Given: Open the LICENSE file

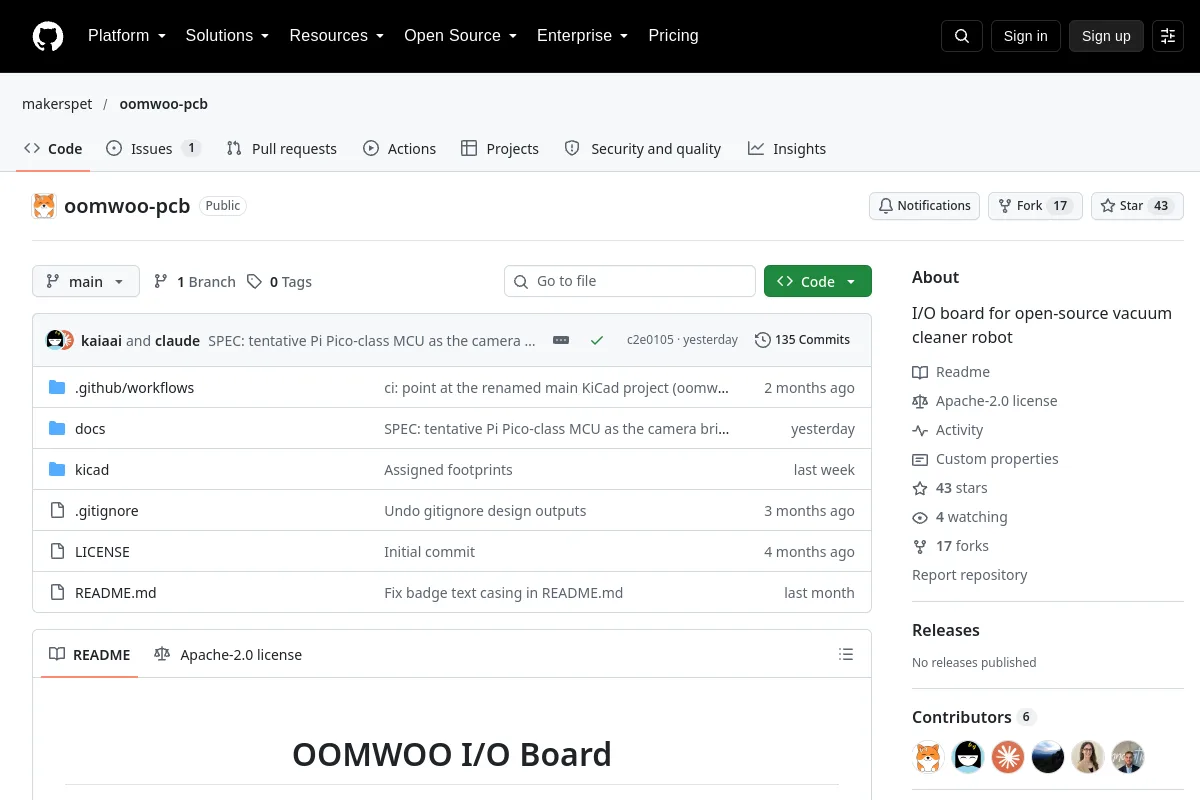Looking at the screenshot, I should [102, 552].
